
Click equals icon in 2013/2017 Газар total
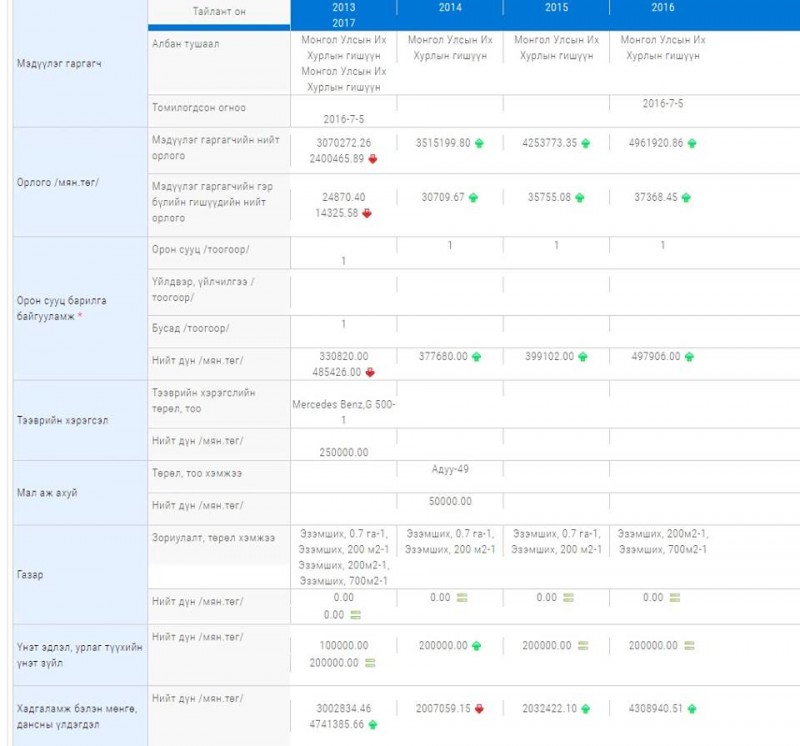[x=356, y=615]
